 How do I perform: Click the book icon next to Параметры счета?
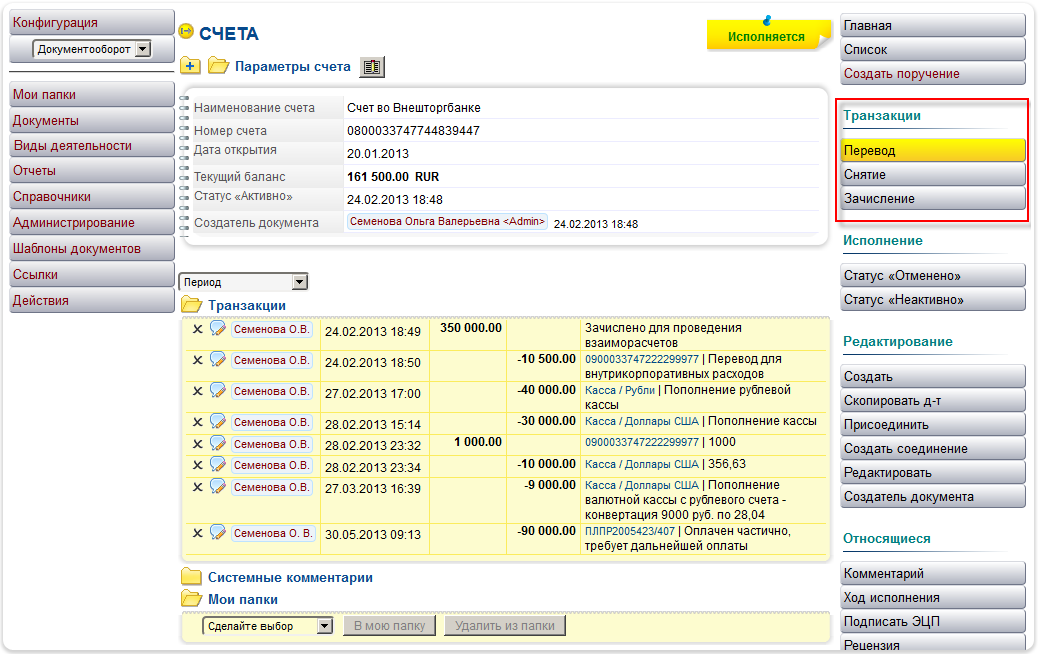coord(372,67)
